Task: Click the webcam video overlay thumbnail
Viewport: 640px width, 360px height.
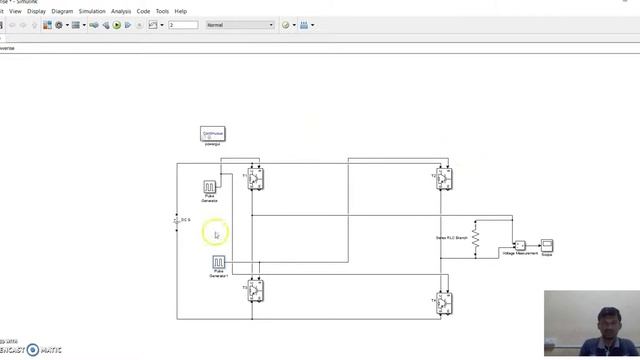Action: 592,323
